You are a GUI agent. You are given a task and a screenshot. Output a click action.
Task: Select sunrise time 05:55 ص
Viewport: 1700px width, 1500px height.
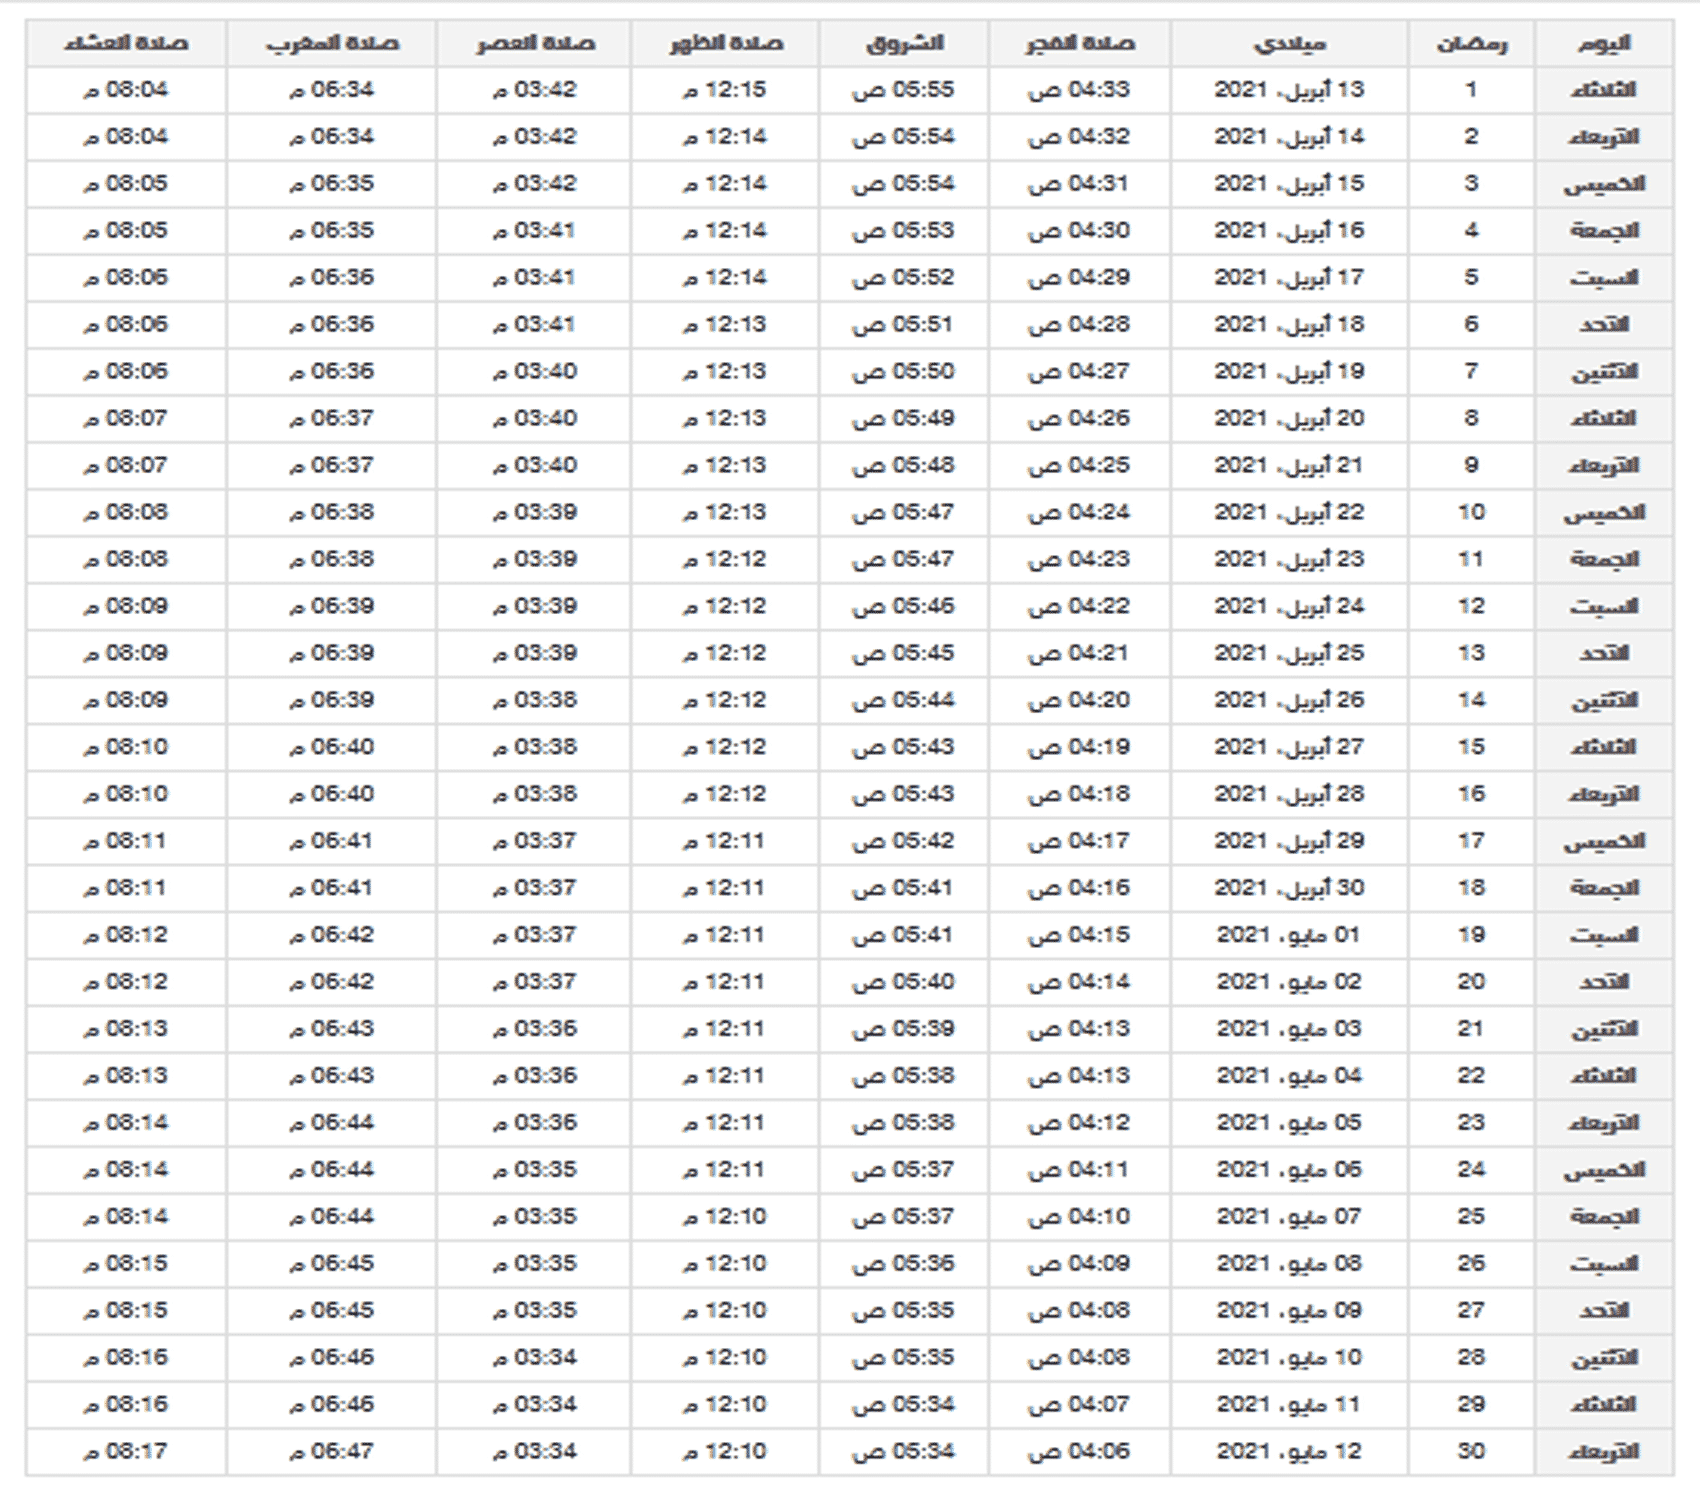point(904,90)
